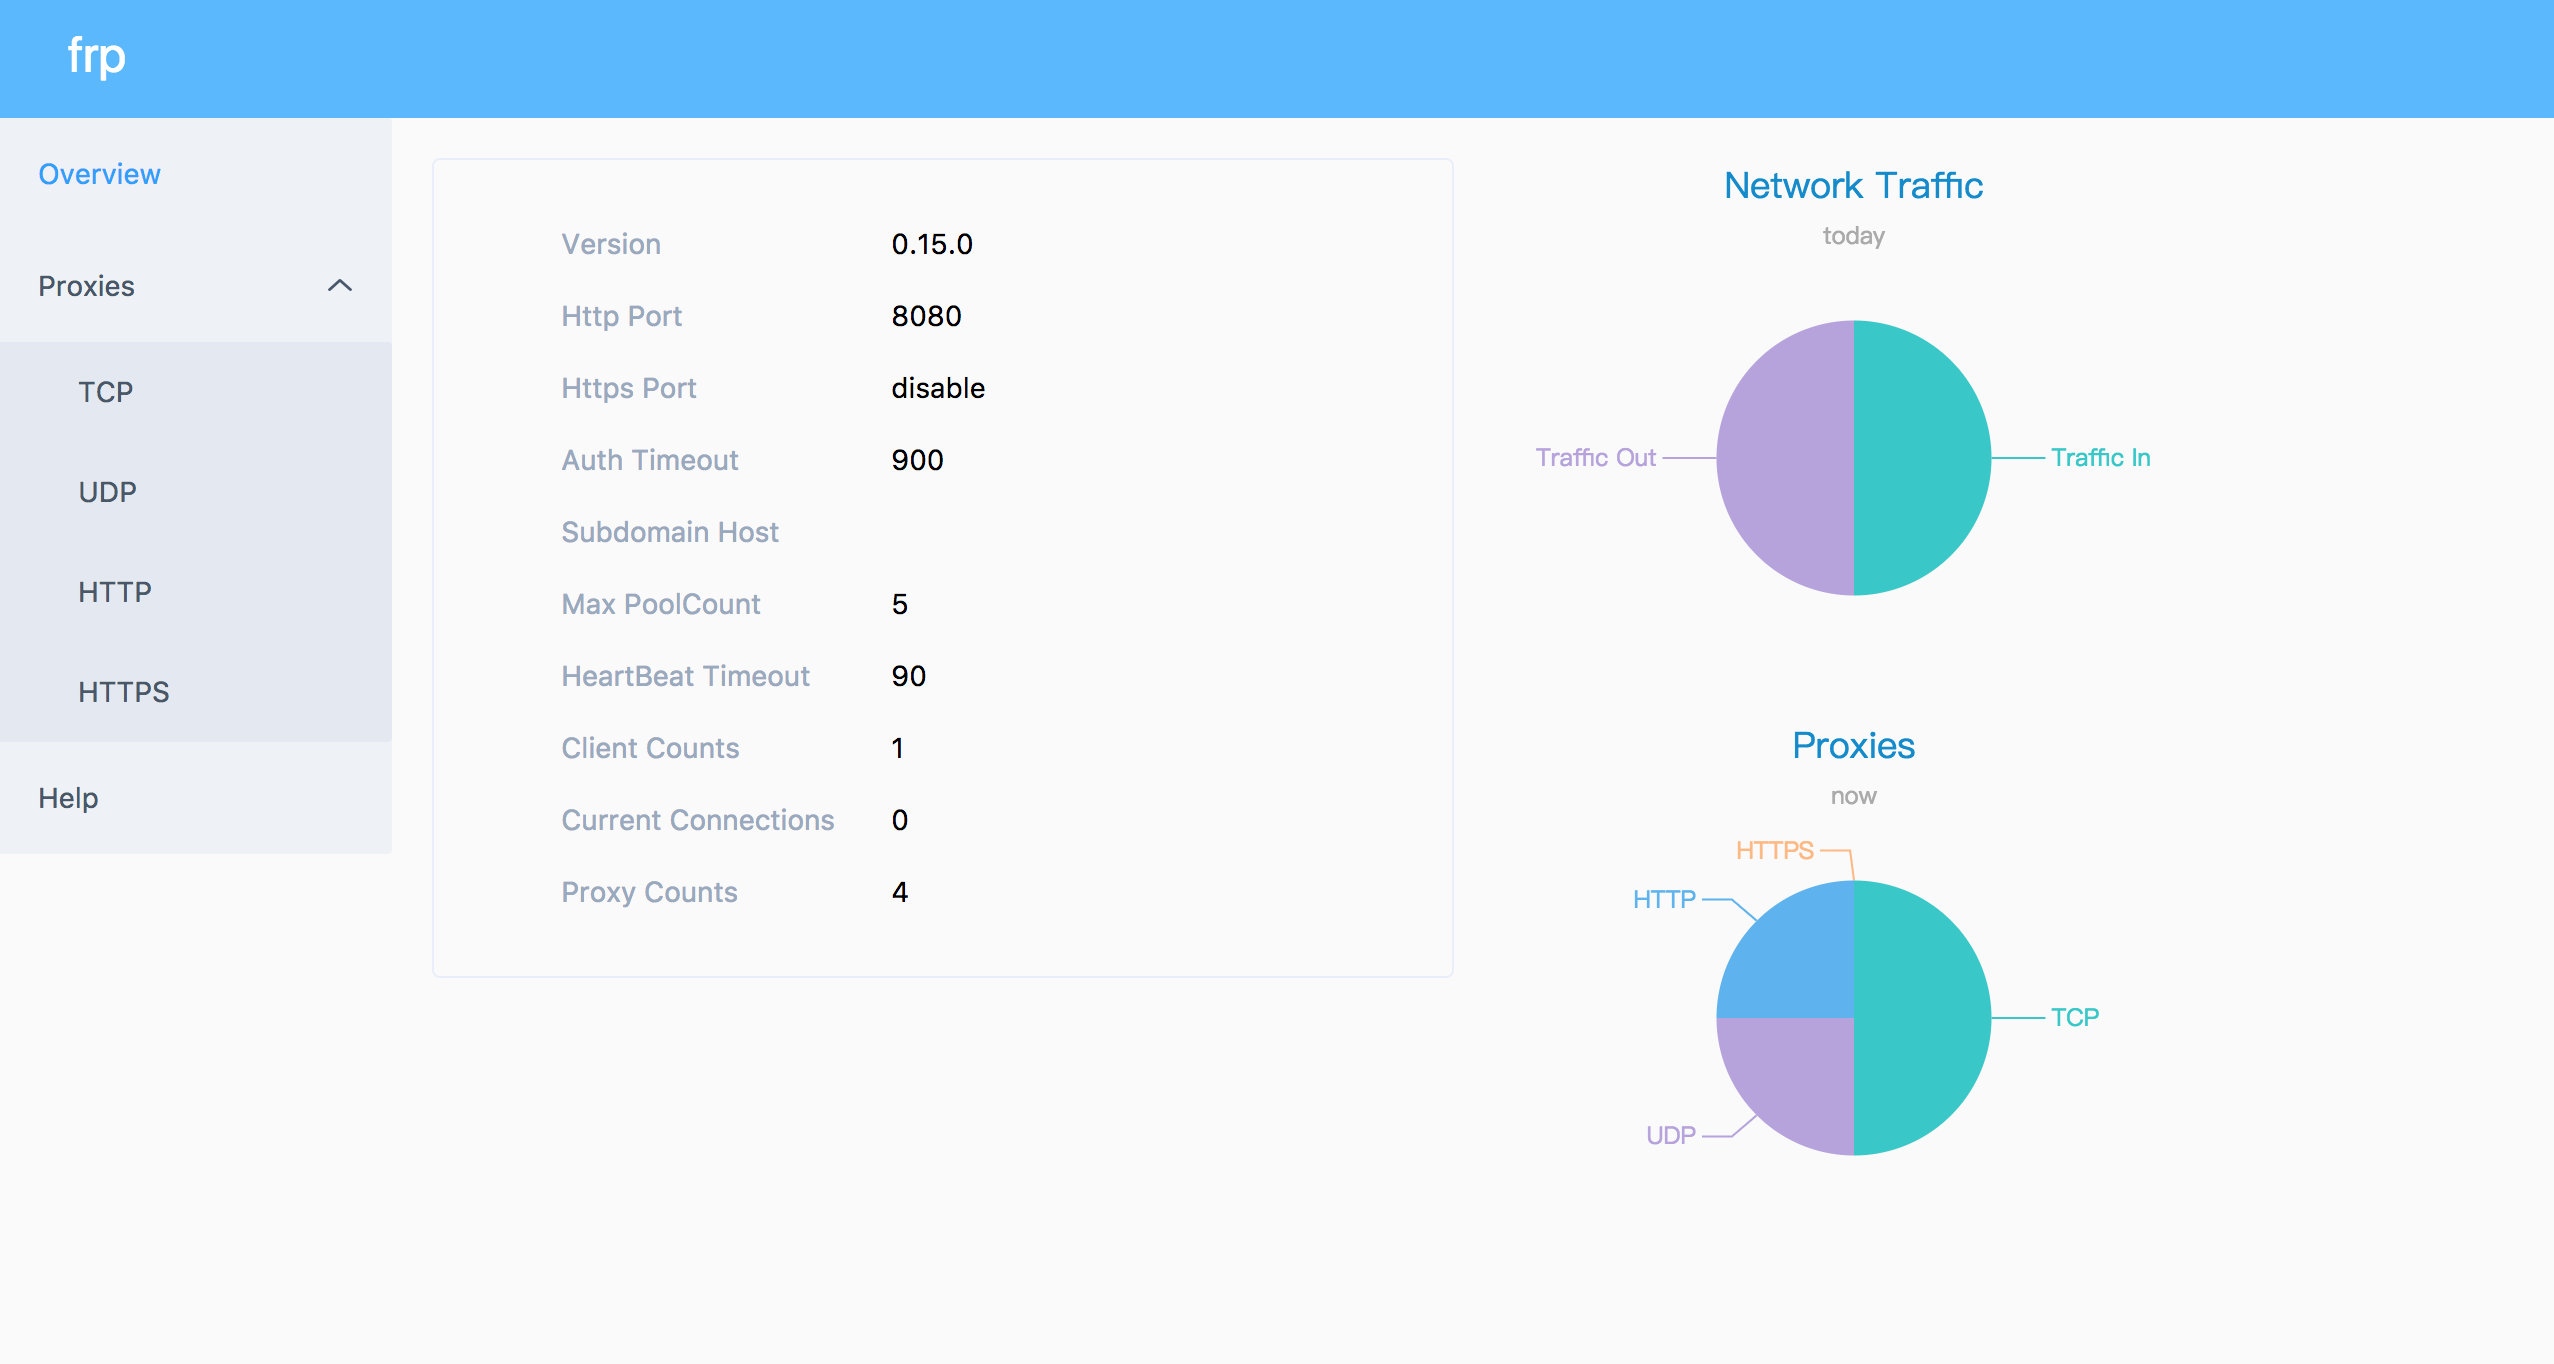
Task: Click the Proxy Counts value
Action: [x=900, y=892]
